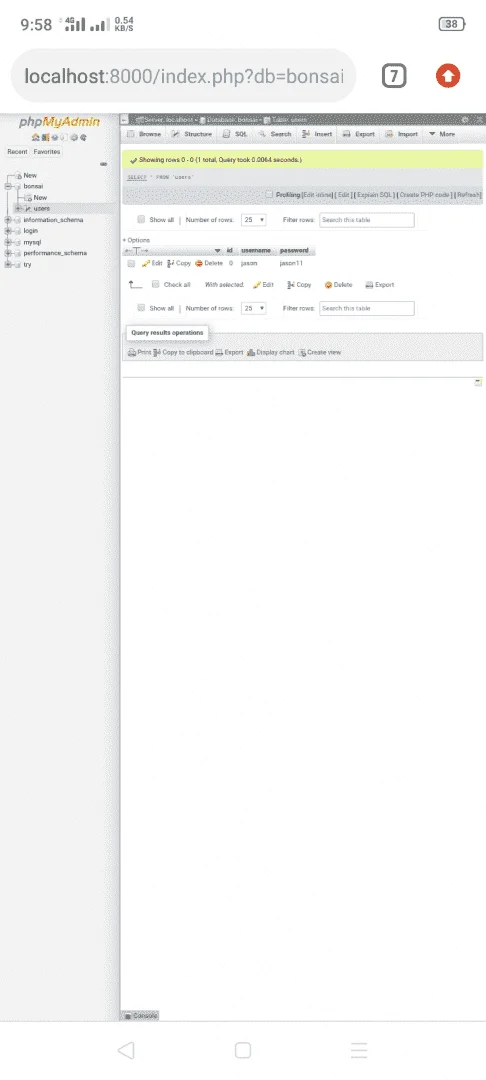Click the Export icon in query results operations
Viewport: 486px width, 1080px height.
219,352
